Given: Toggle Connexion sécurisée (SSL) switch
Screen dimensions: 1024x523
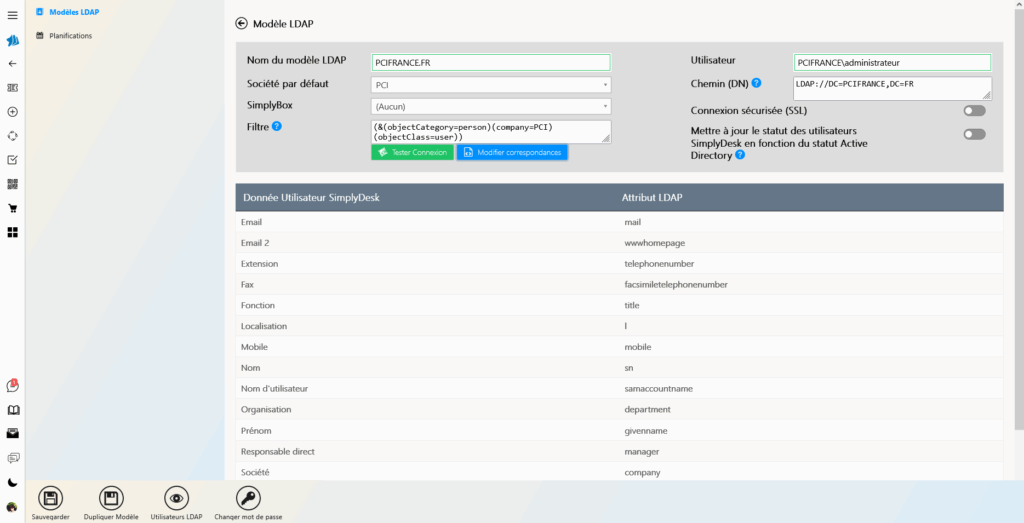Looking at the screenshot, I should pos(974,111).
